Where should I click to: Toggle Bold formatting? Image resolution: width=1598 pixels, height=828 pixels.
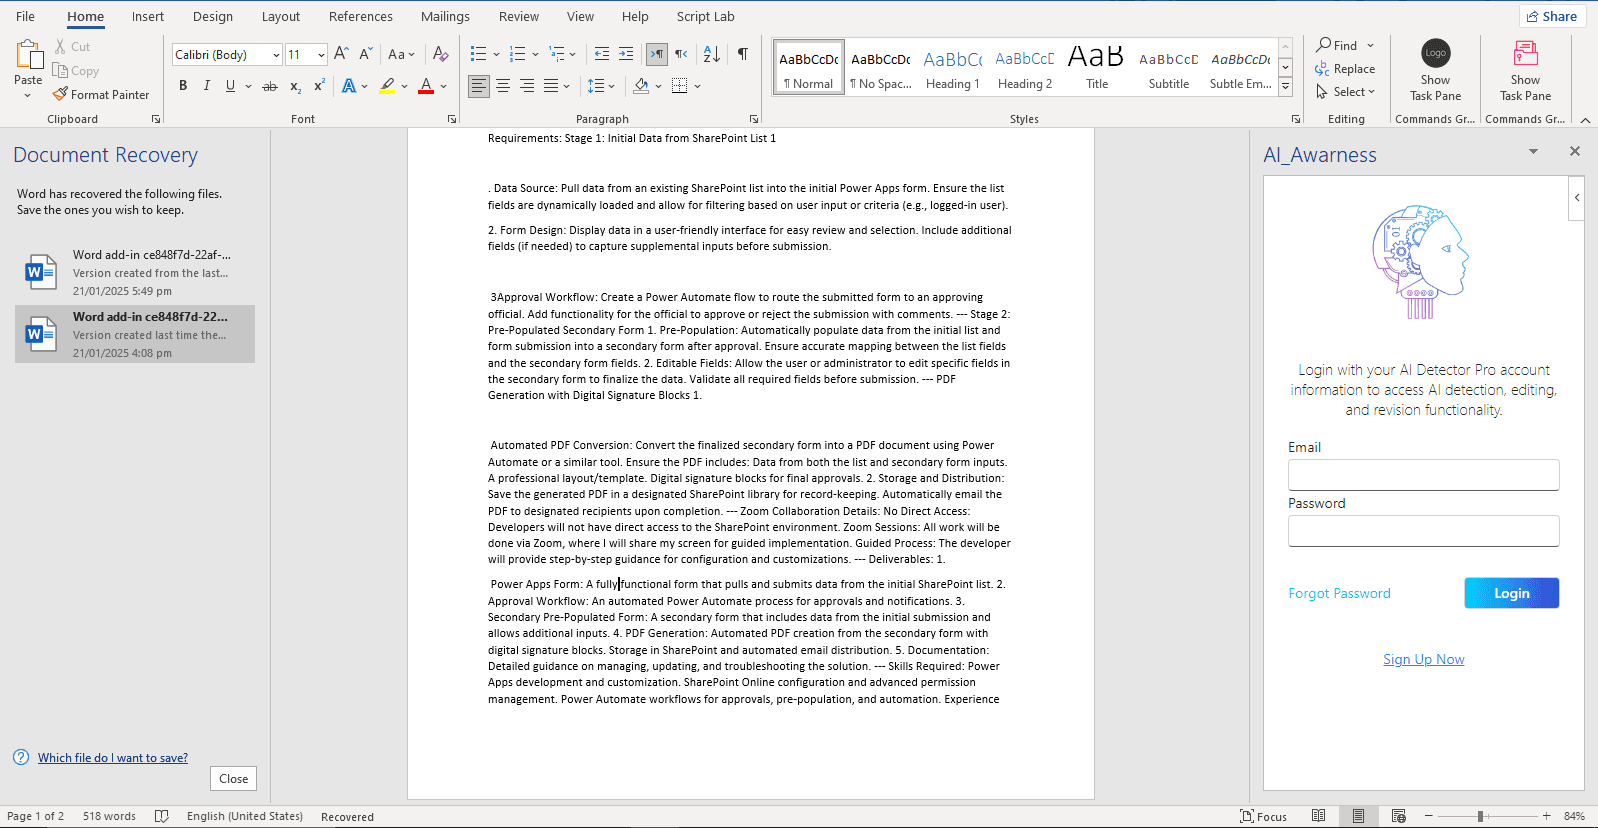pyautogui.click(x=183, y=87)
